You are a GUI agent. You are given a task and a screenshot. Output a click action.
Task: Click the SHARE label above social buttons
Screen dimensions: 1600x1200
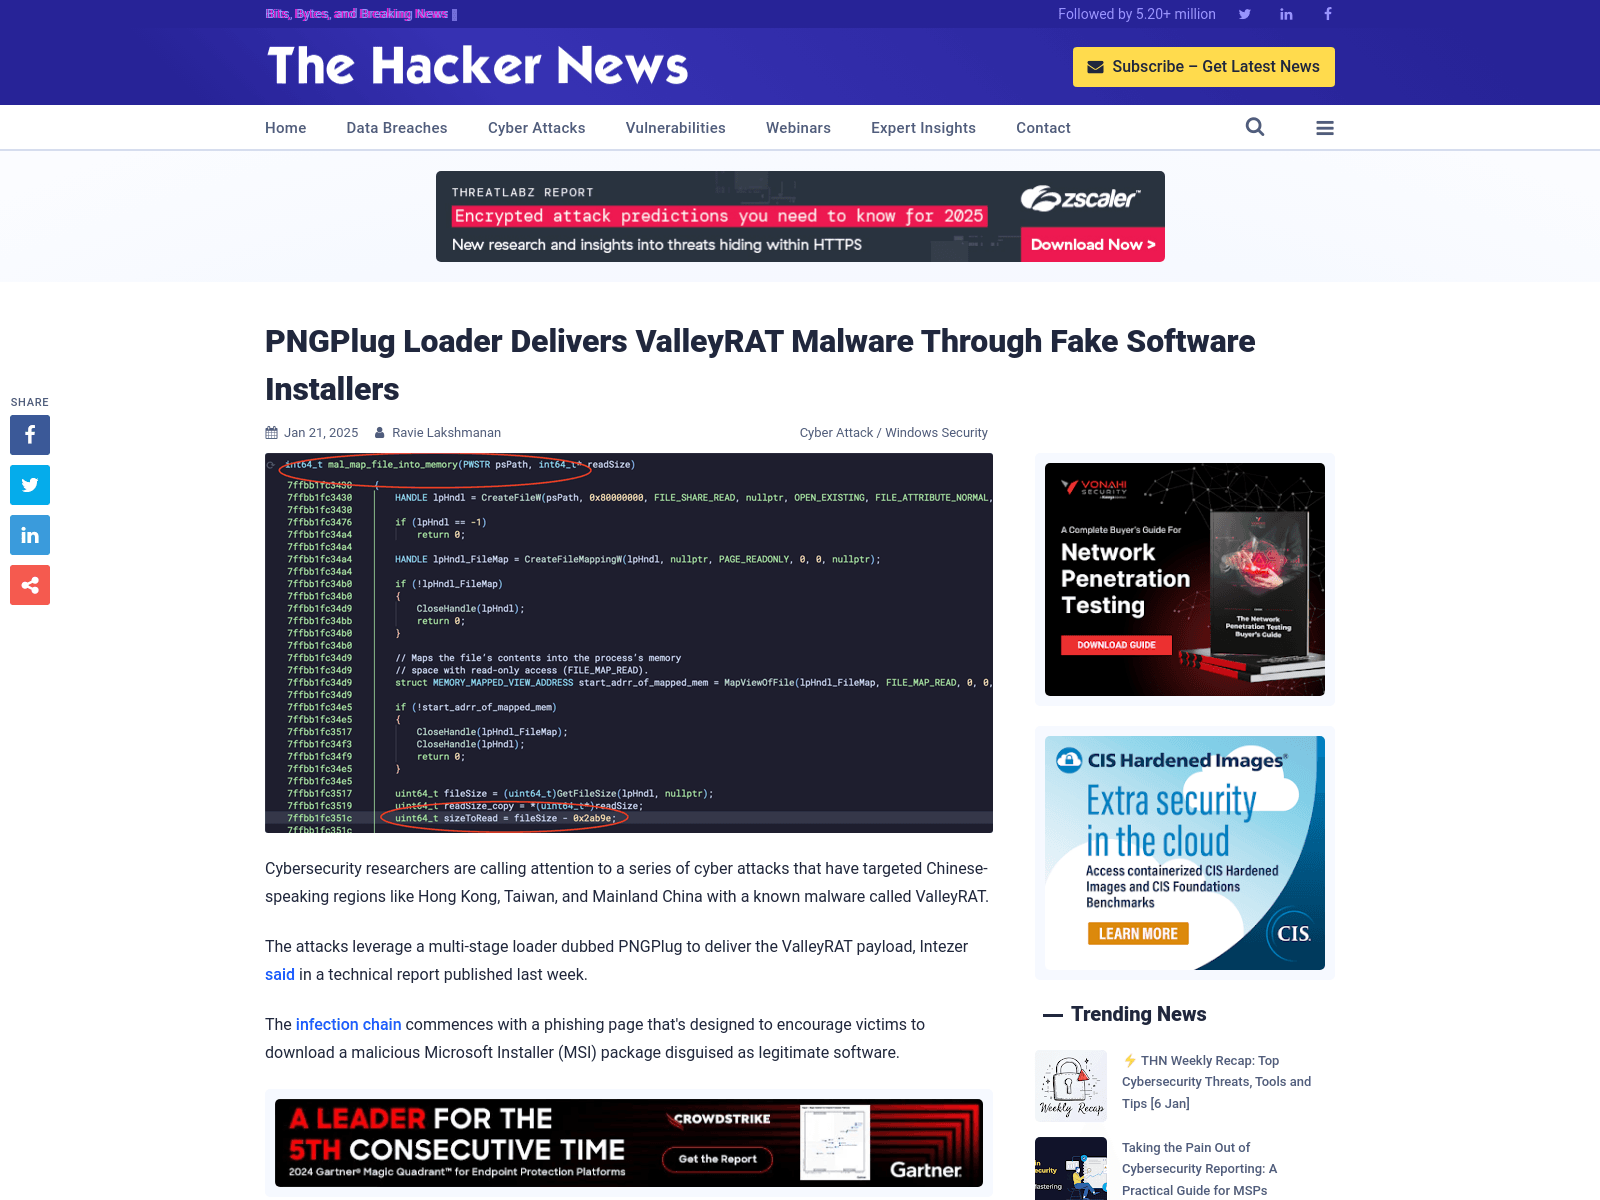30,402
